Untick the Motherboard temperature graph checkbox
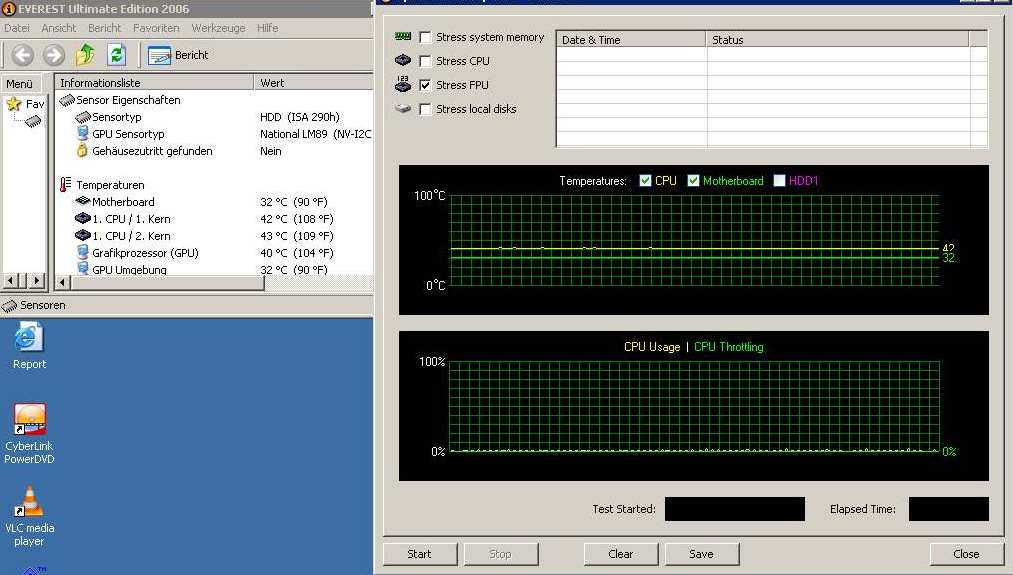Image resolution: width=1013 pixels, height=575 pixels. coord(693,180)
